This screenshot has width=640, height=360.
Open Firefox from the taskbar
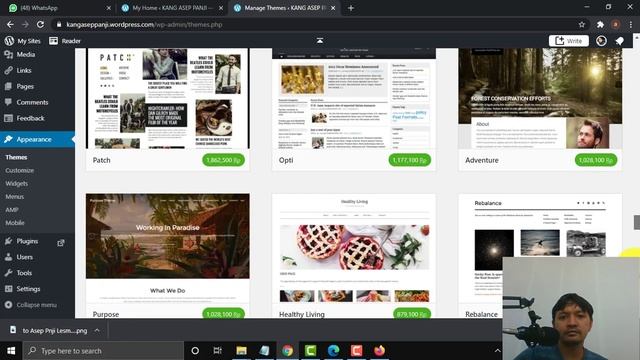pyautogui.click(x=379, y=351)
